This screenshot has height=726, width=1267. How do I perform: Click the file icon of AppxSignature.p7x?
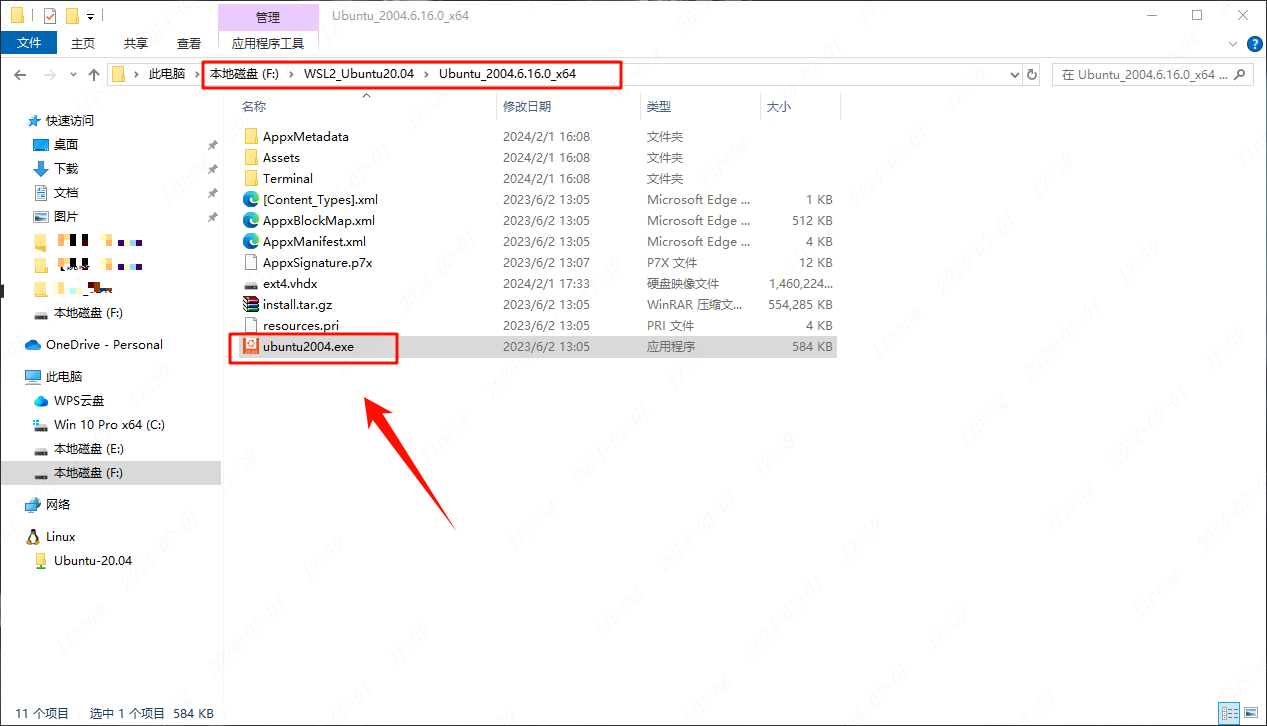251,262
